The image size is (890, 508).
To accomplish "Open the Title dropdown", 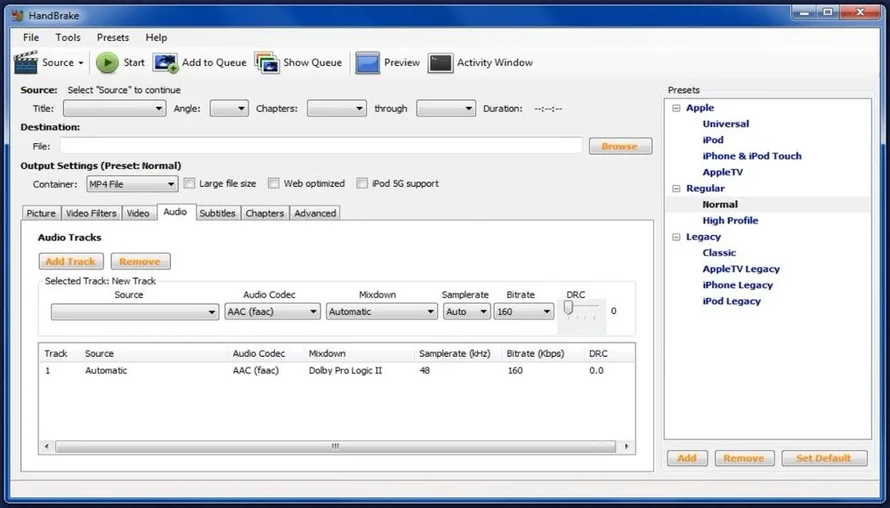I will 115,108.
